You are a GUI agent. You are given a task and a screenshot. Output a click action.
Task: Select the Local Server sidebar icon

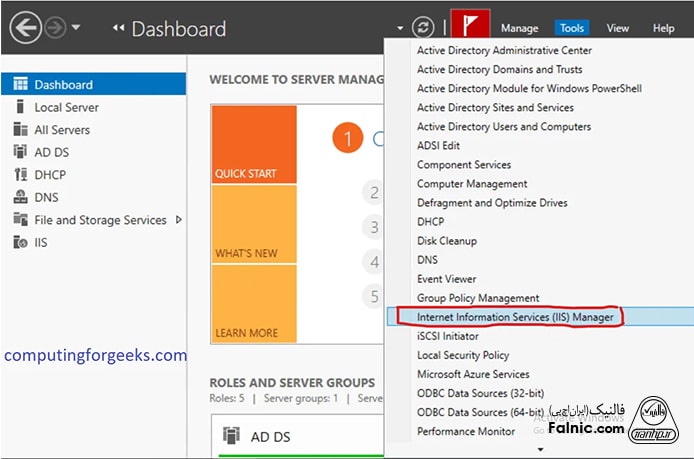[19, 107]
